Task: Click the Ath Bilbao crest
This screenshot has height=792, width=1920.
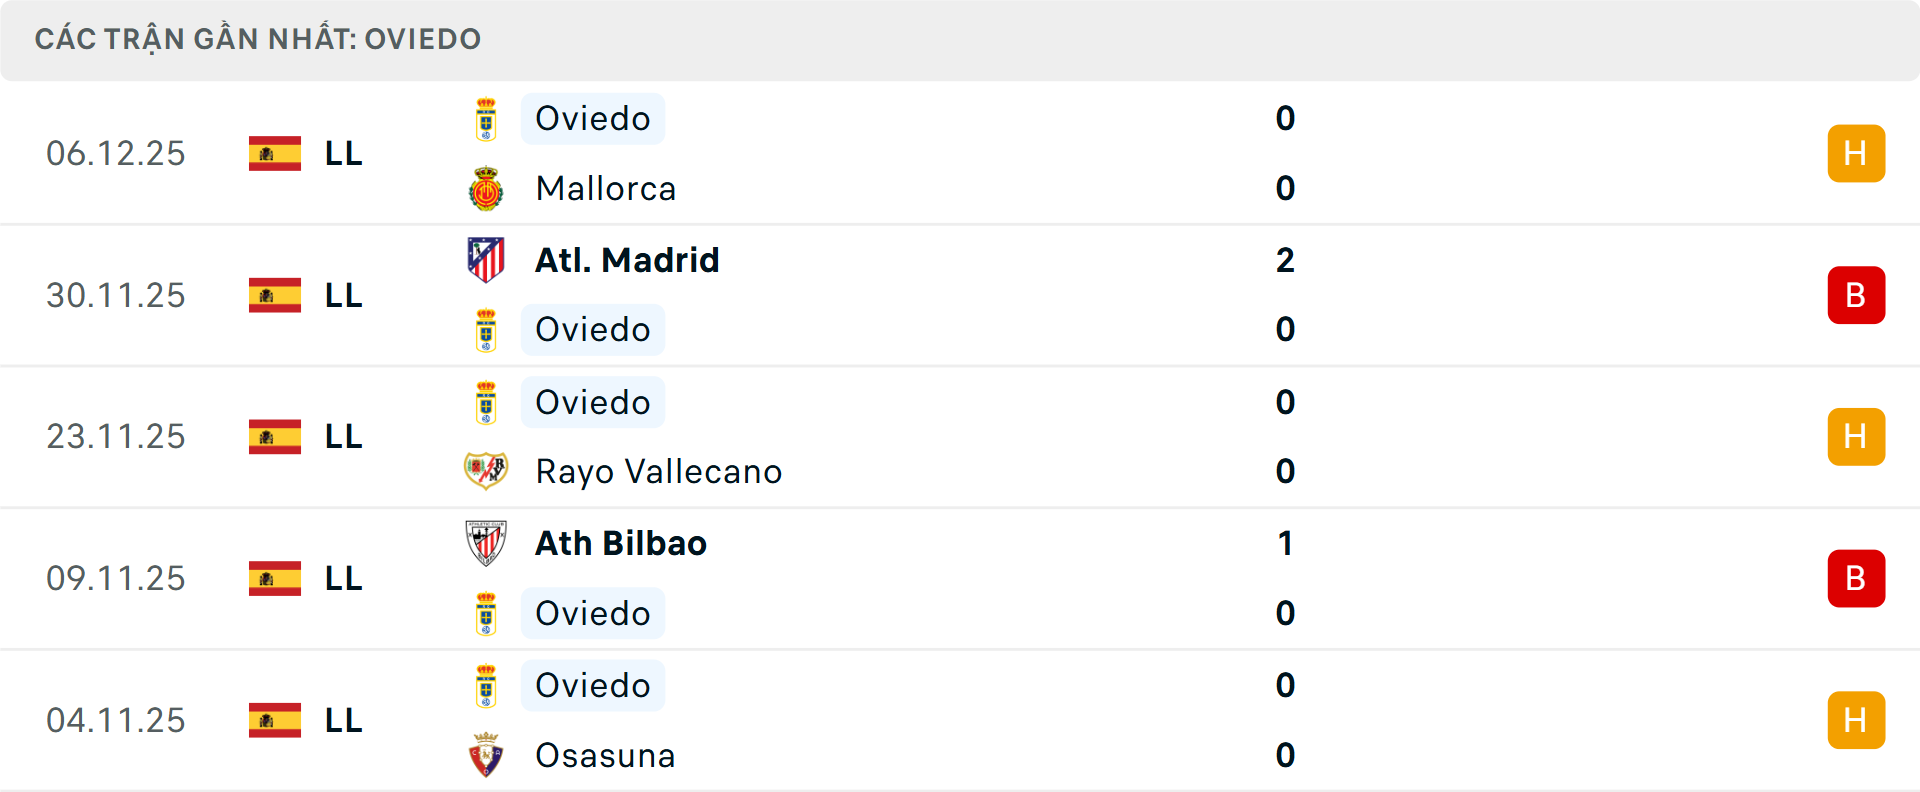Action: coord(487,544)
